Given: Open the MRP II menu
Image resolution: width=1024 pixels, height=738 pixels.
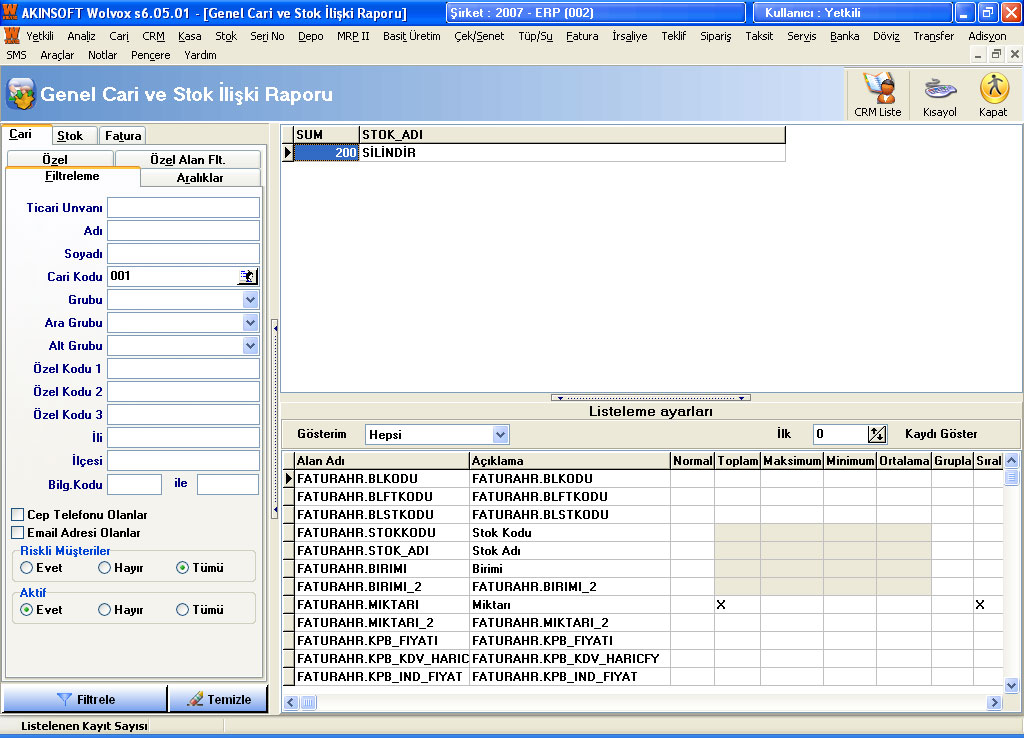Looking at the screenshot, I should pos(353,36).
